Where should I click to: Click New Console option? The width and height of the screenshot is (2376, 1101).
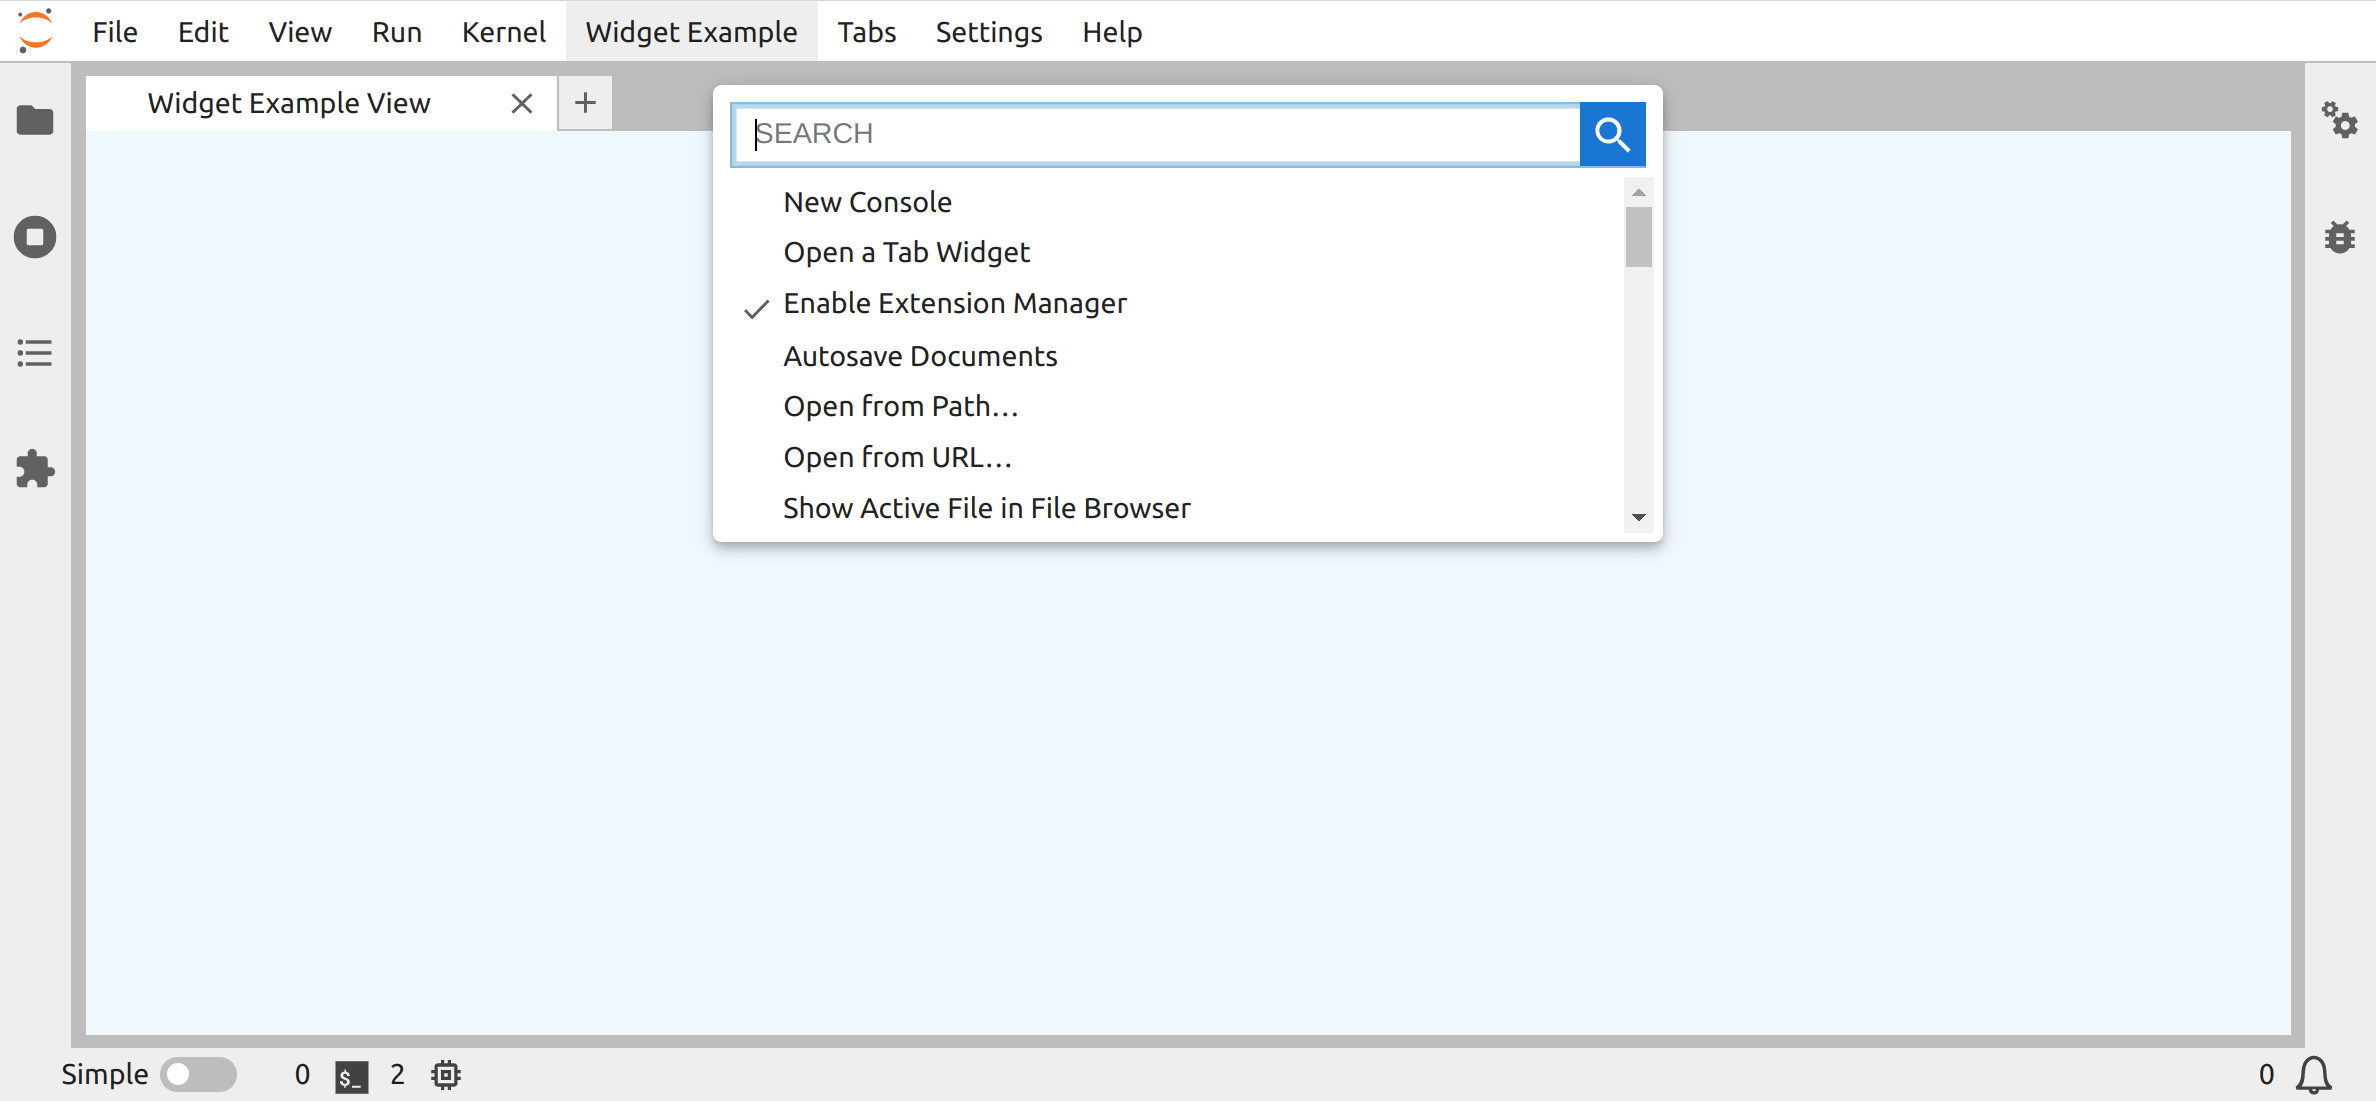(x=867, y=201)
